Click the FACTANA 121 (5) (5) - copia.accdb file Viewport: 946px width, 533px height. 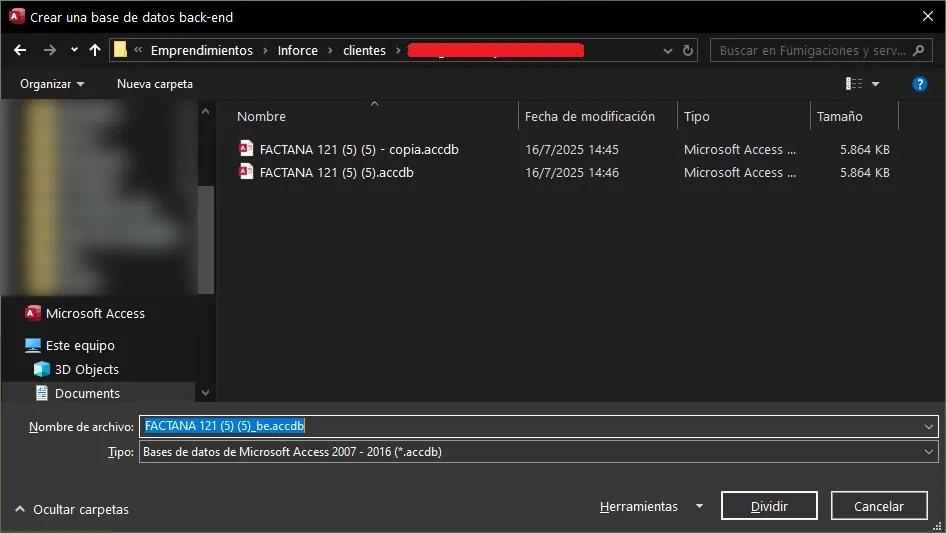click(x=358, y=149)
